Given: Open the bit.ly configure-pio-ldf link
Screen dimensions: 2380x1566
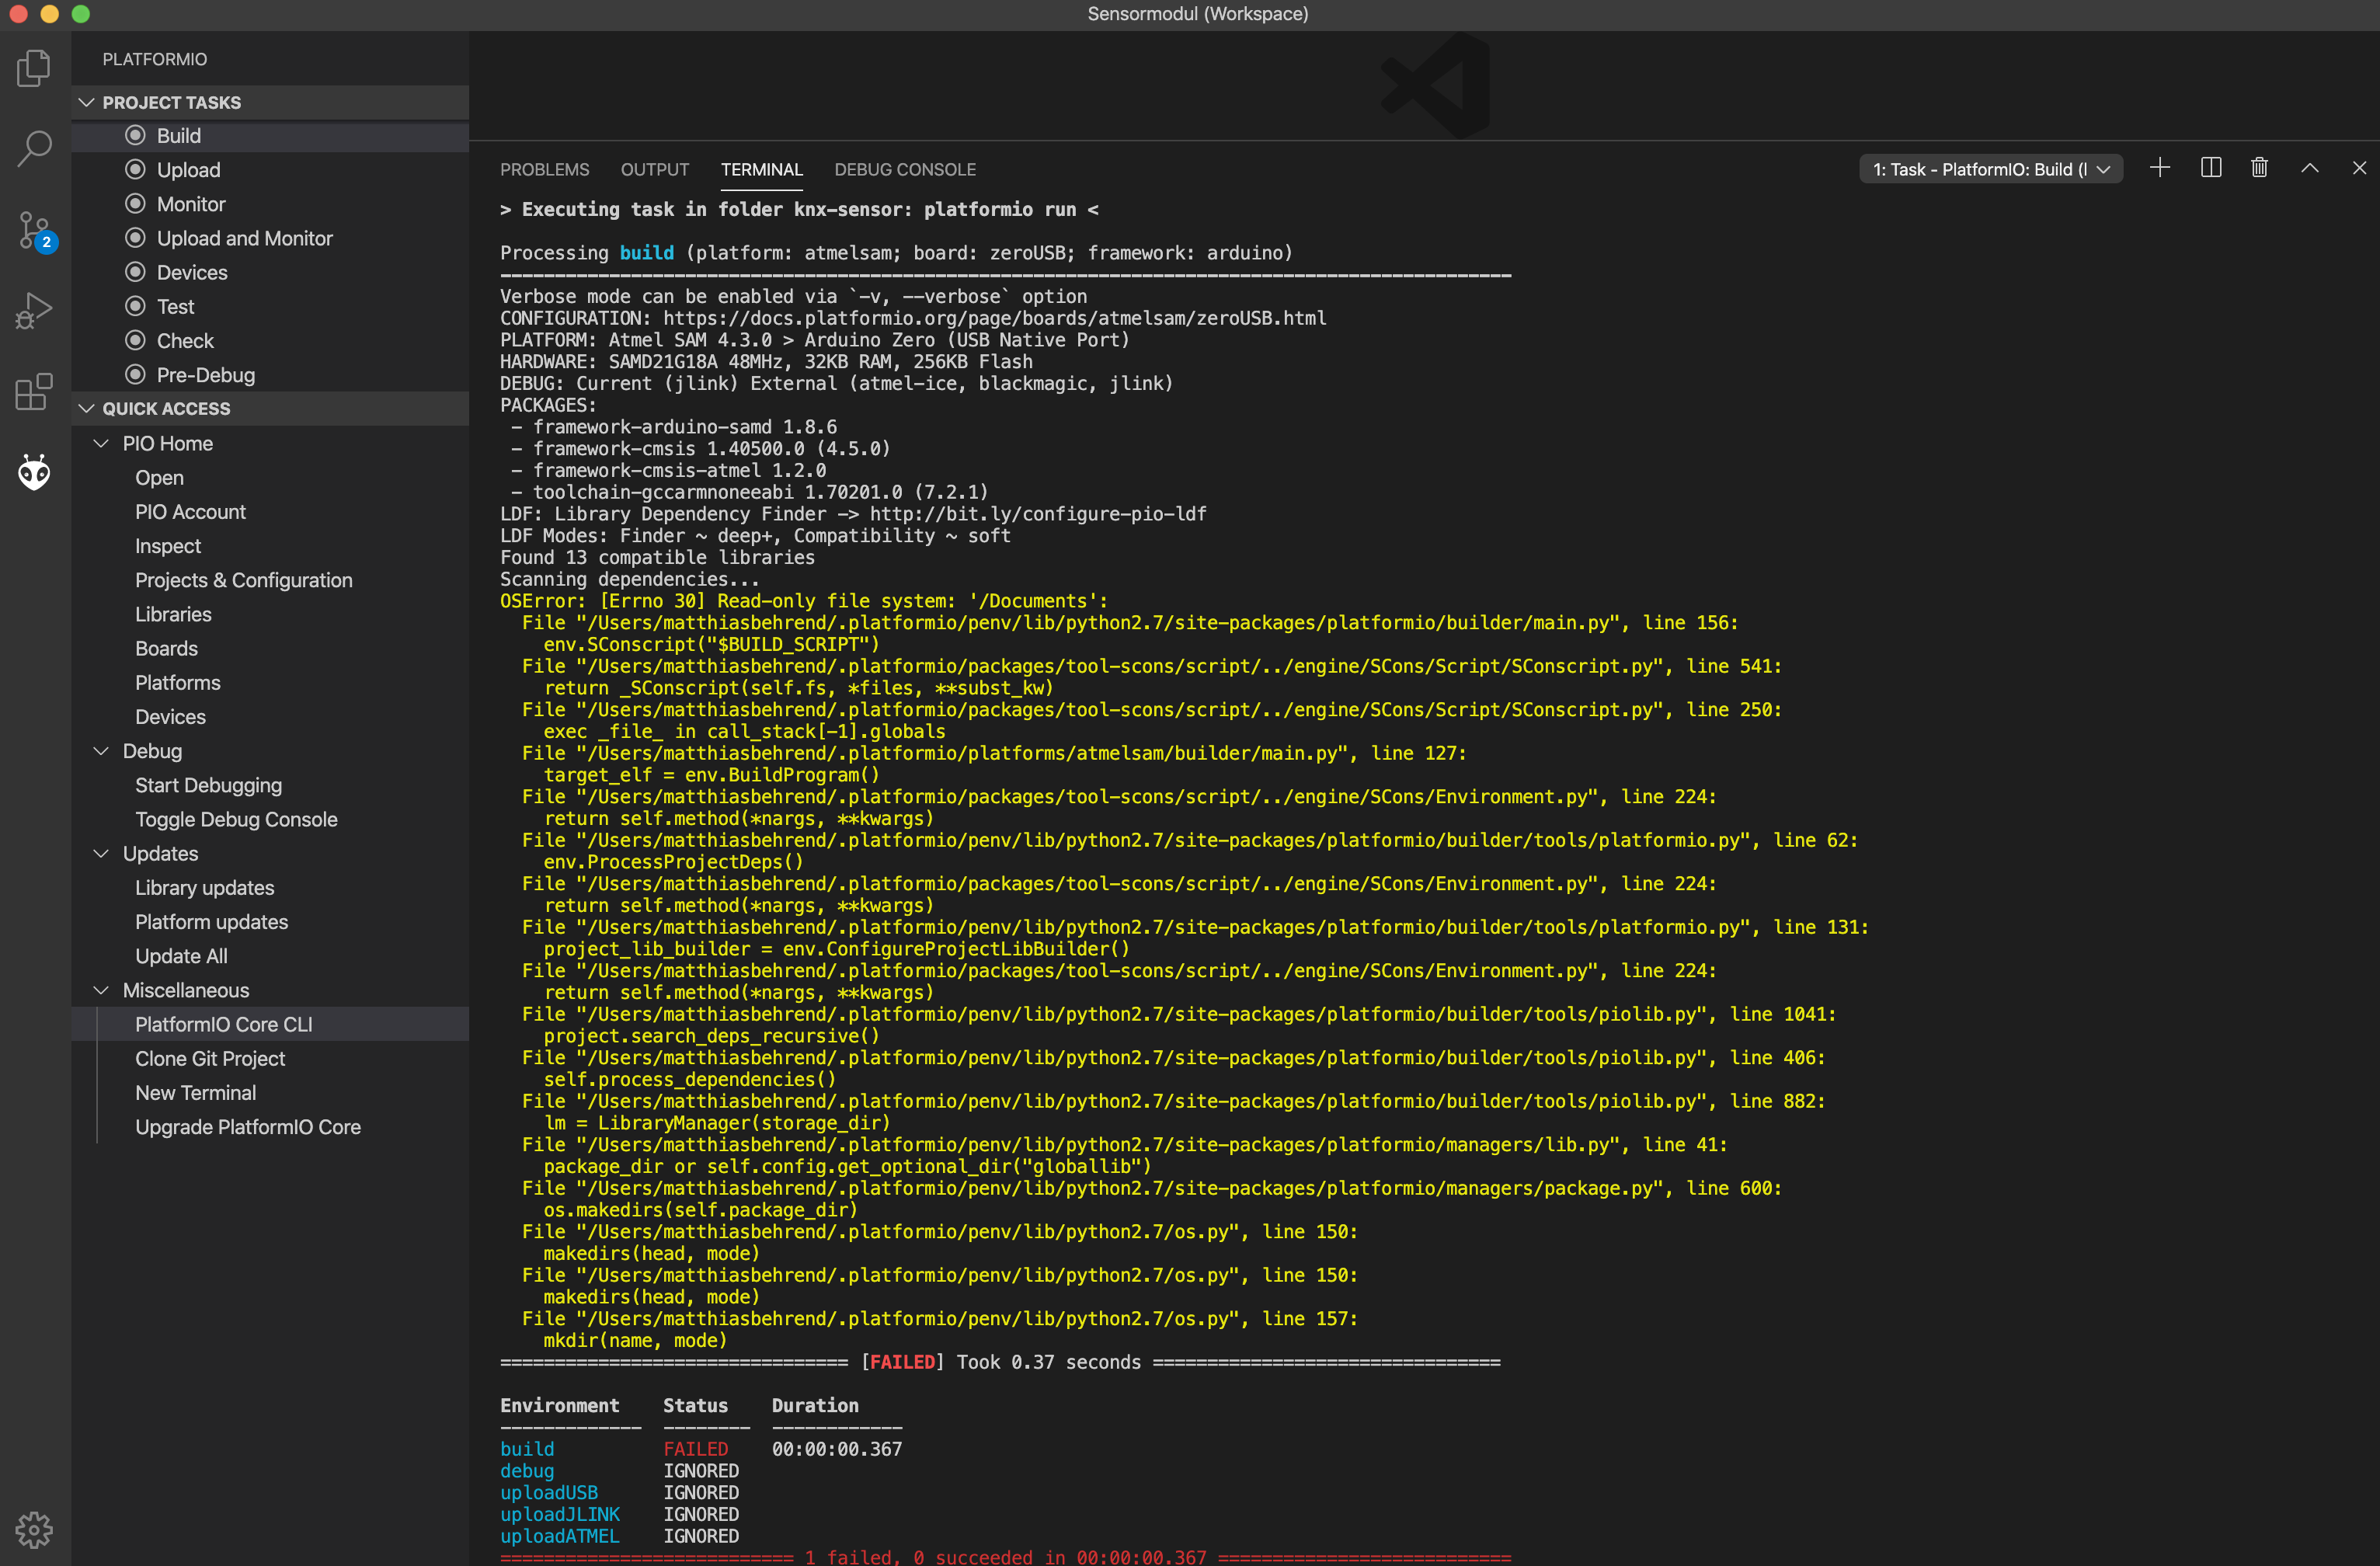Looking at the screenshot, I should [1038, 514].
